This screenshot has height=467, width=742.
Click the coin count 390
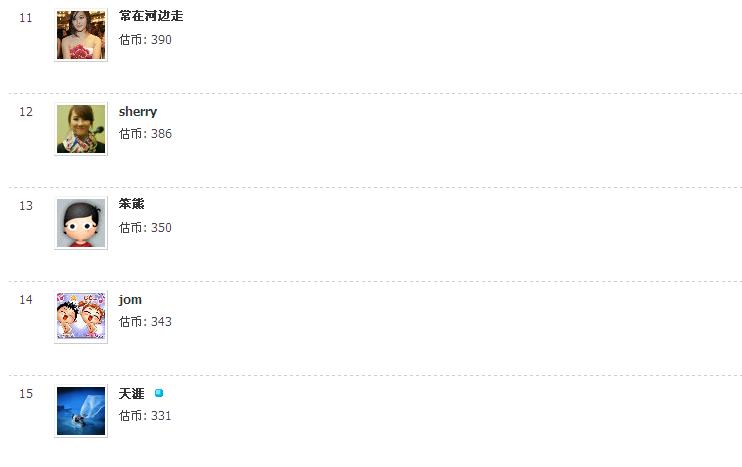[161, 40]
